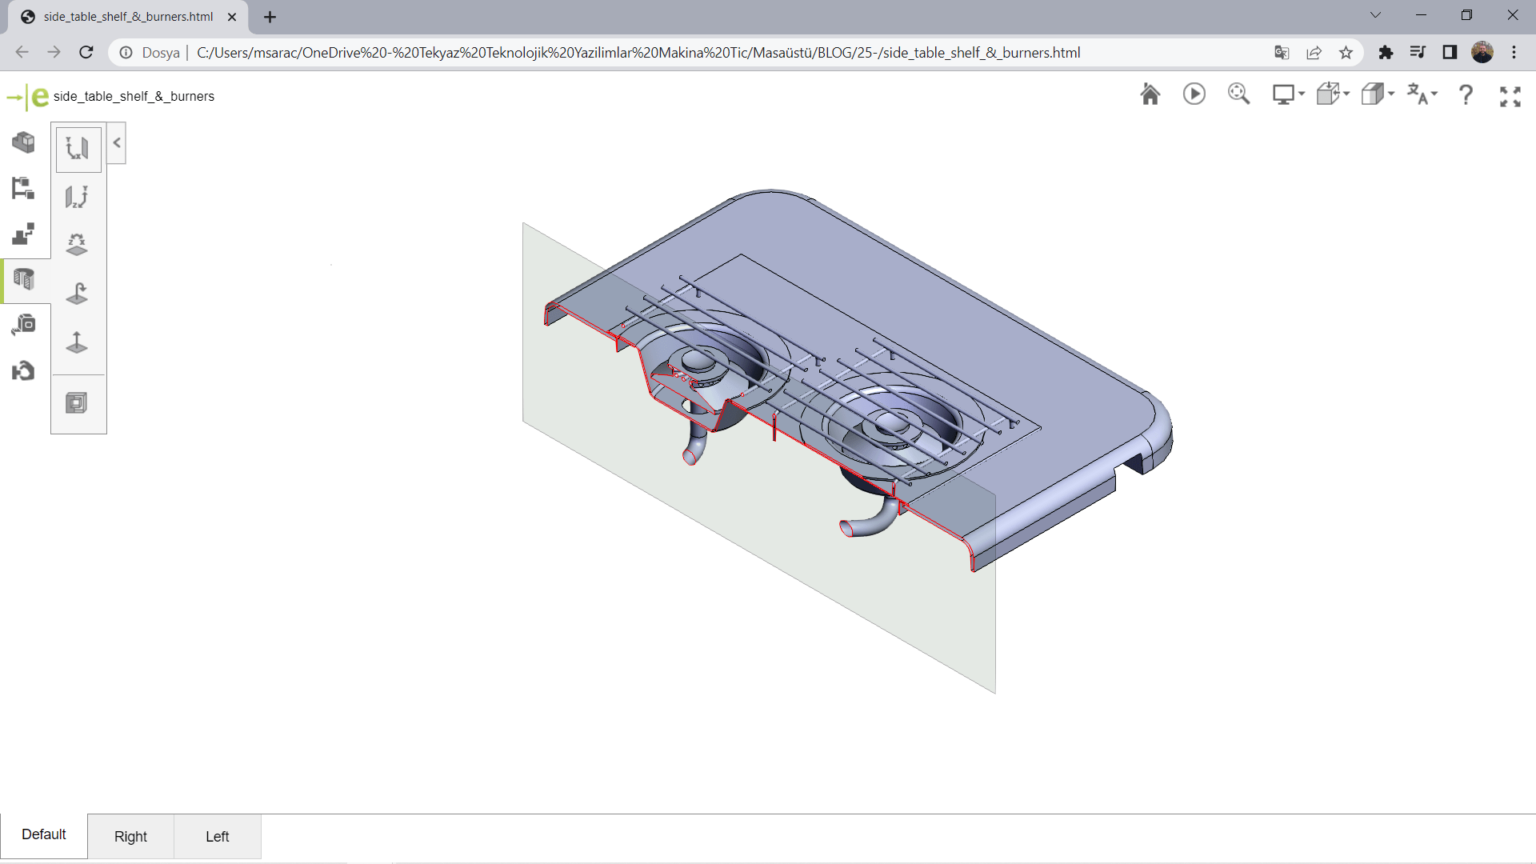This screenshot has height=864, width=1536.
Task: Switch to the Left view tab
Action: pos(217,836)
